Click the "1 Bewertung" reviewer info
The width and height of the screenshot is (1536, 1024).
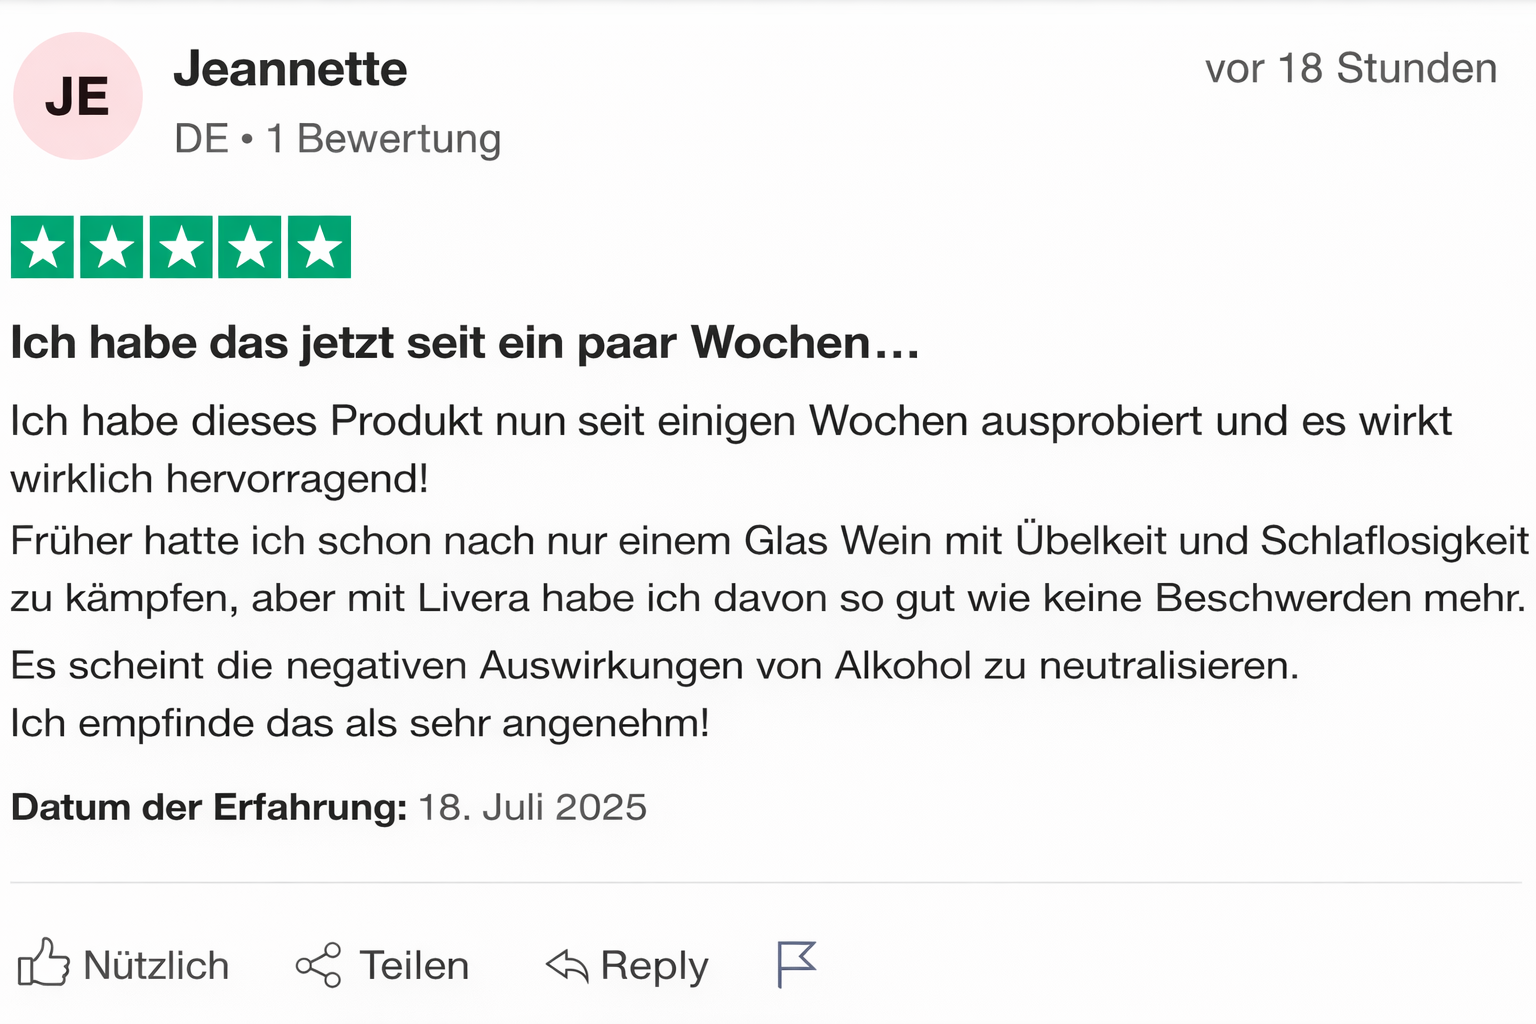(383, 139)
